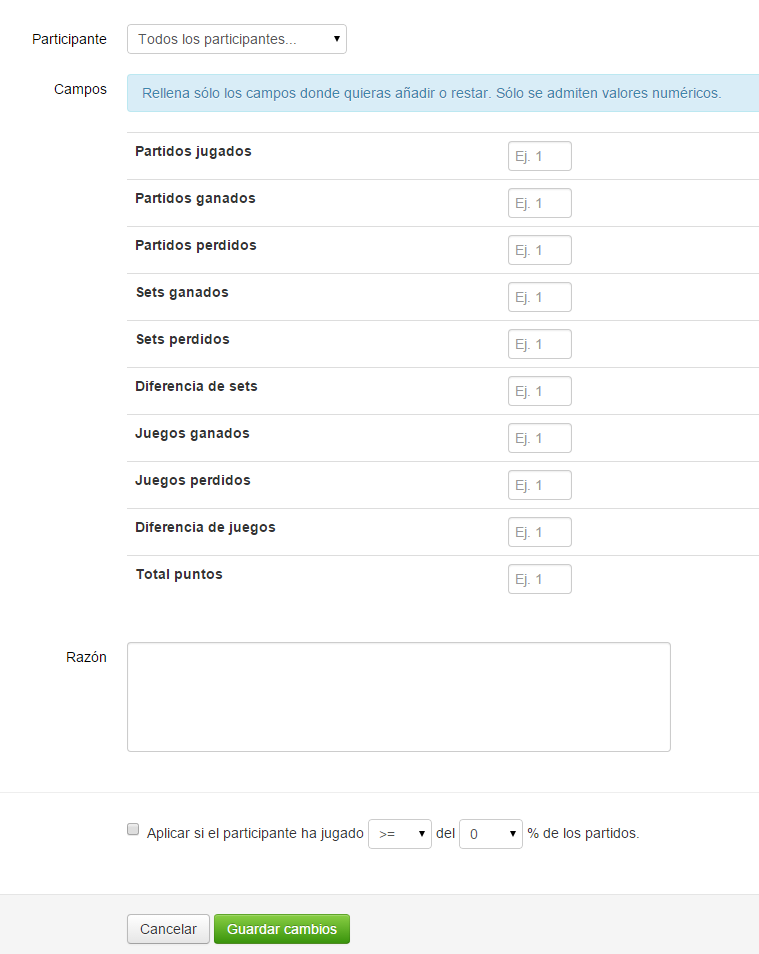The image size is (759, 954).
Task: Focus the Partidos ganados input field
Action: (x=540, y=203)
